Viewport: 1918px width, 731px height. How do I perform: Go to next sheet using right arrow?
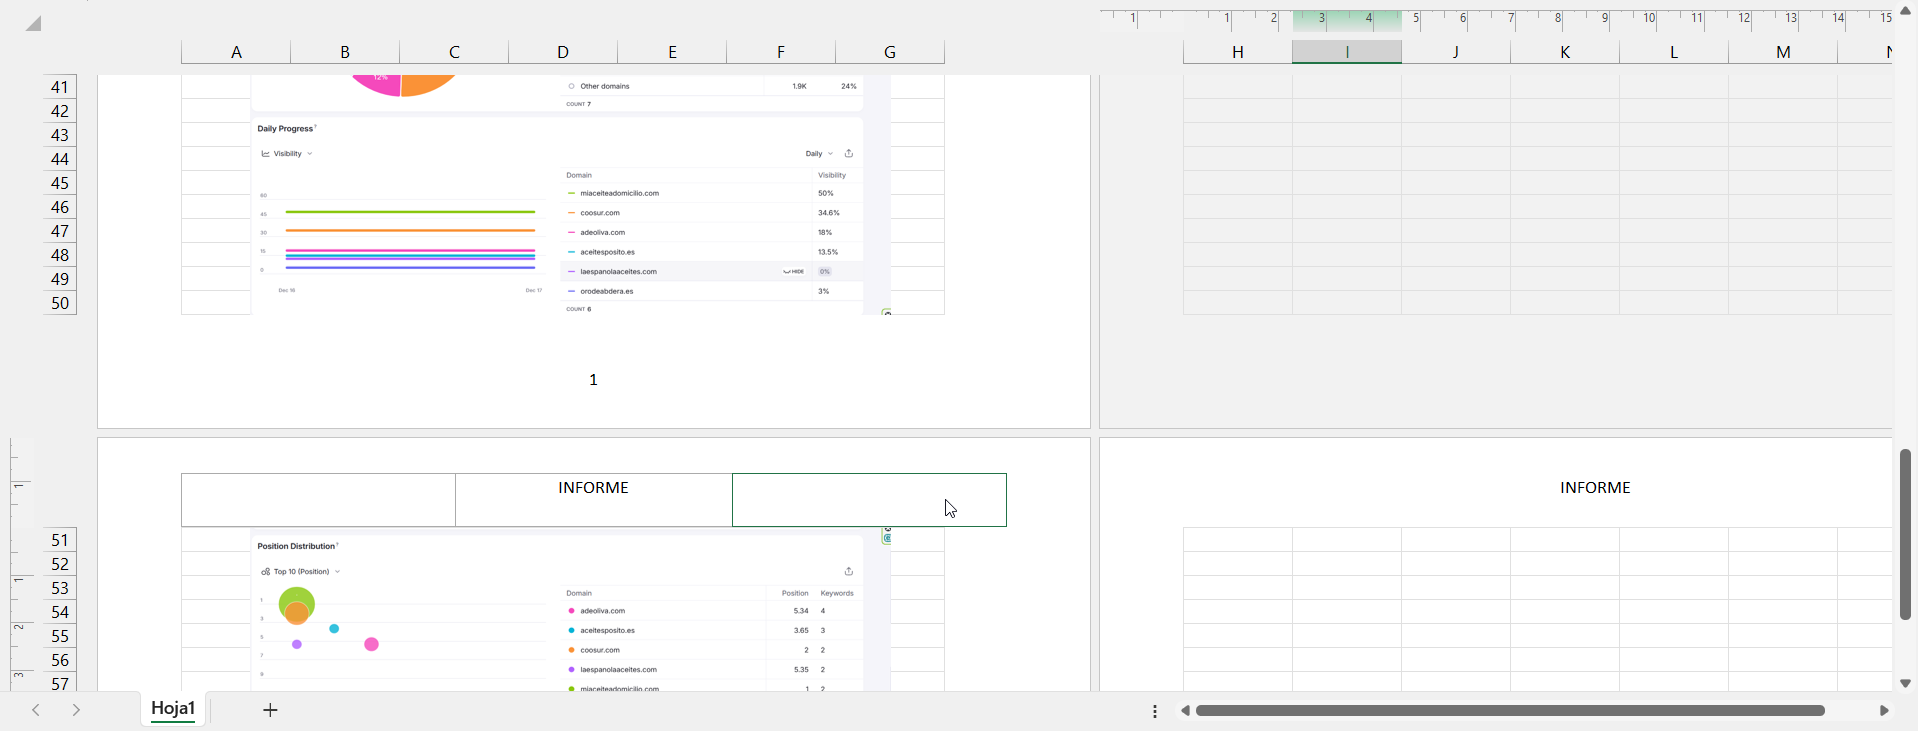[x=76, y=710]
